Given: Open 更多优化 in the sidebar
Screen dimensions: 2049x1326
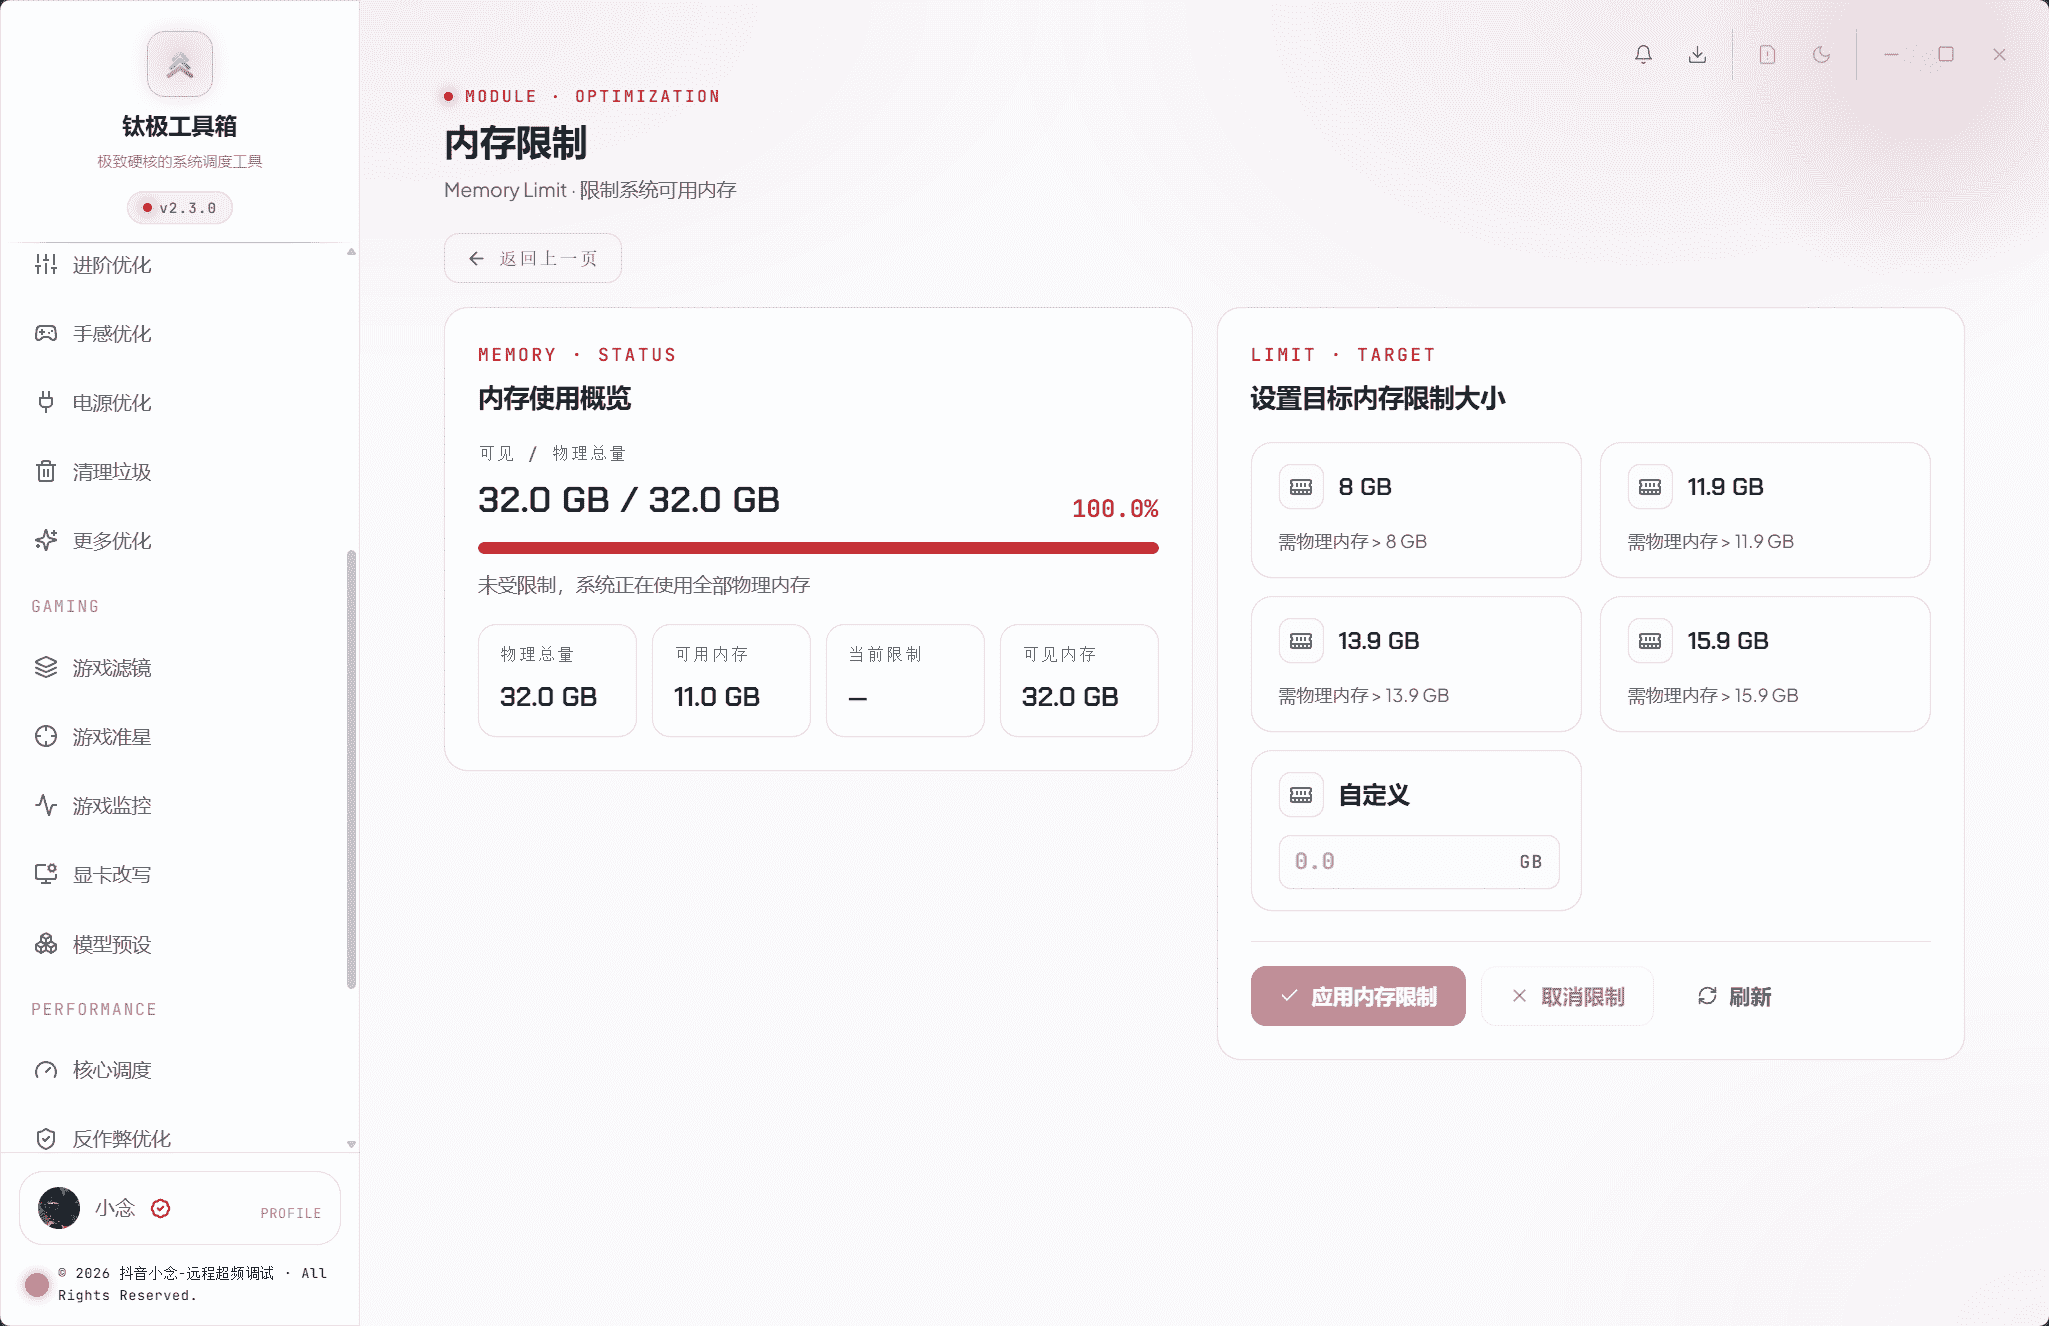Looking at the screenshot, I should click(180, 541).
